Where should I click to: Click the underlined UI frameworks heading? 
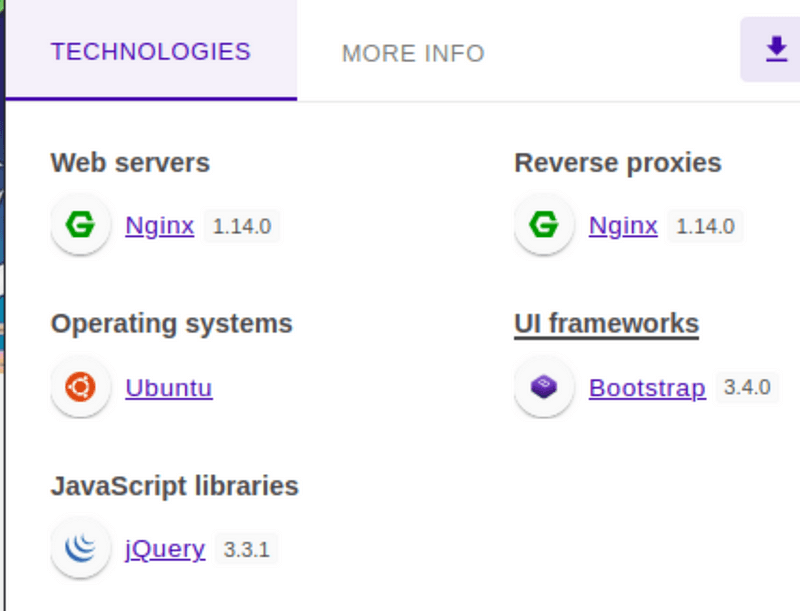606,324
